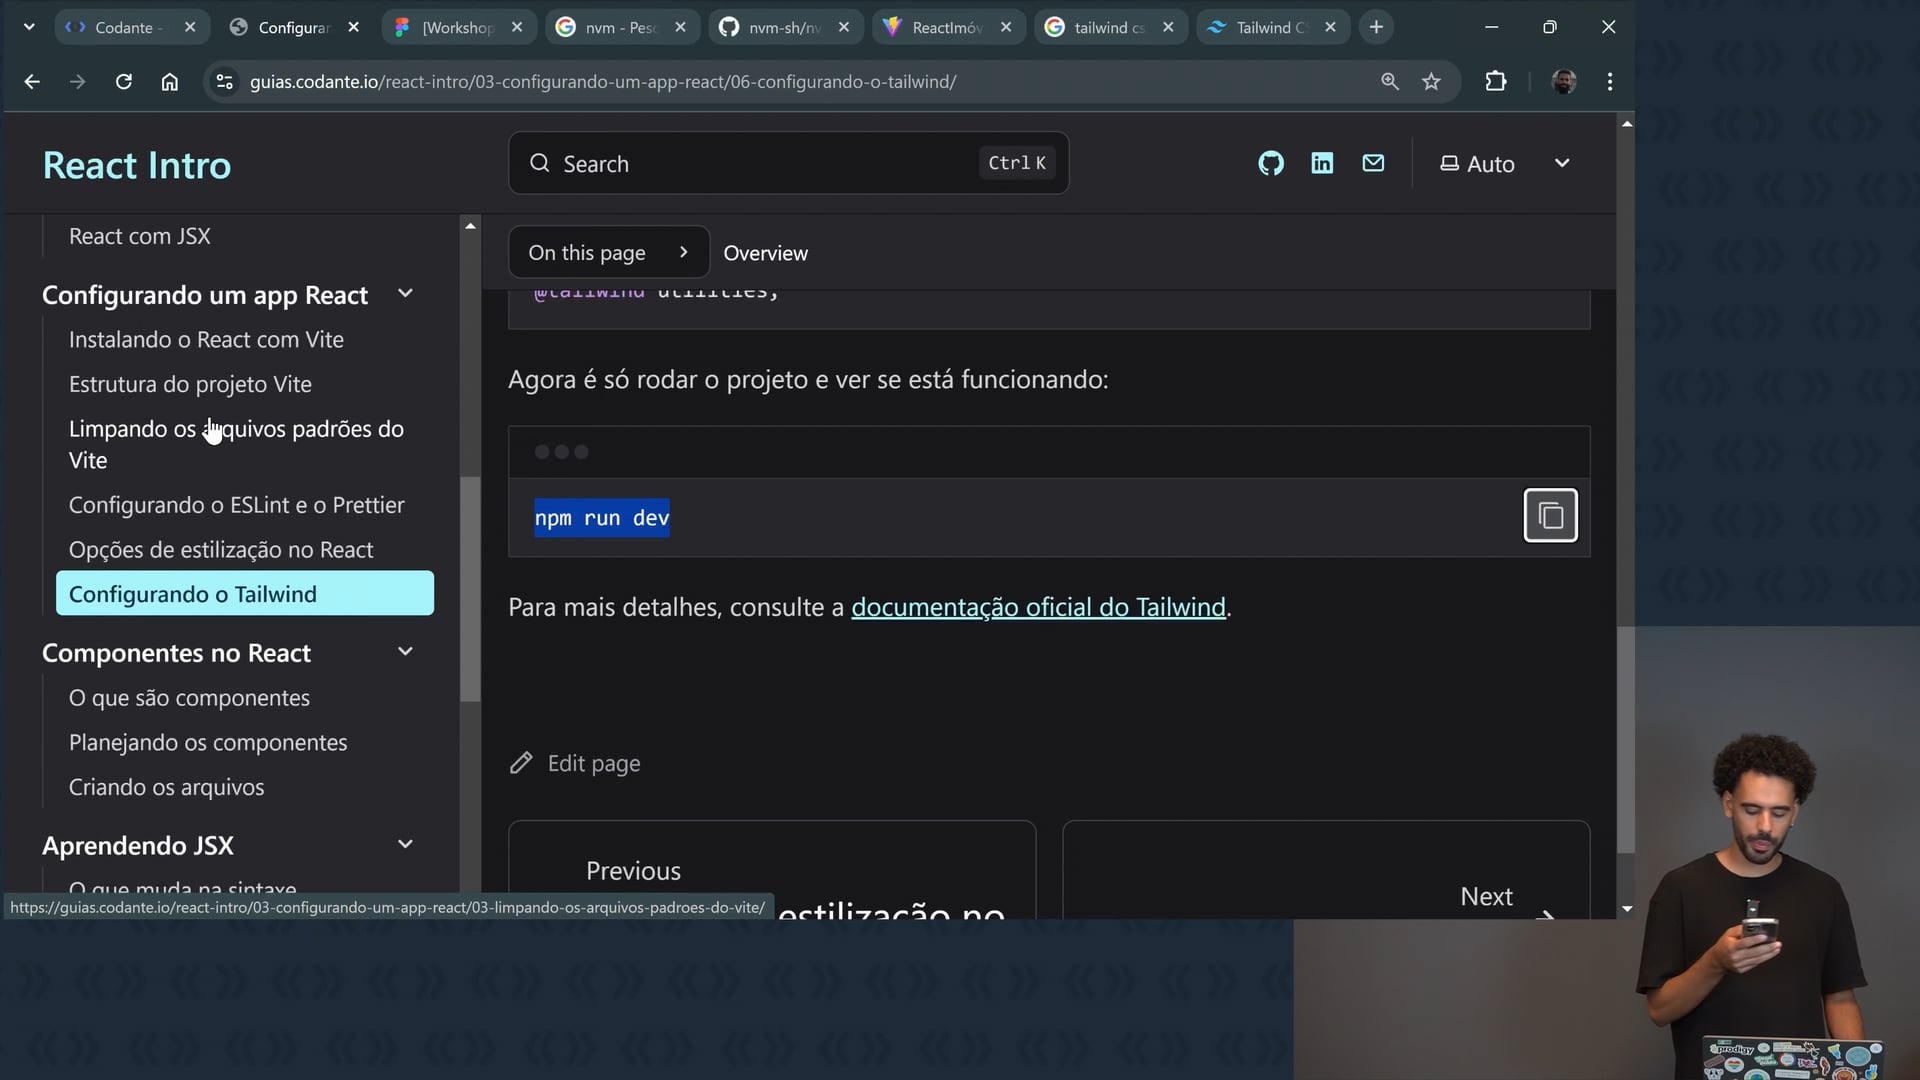Viewport: 1920px width, 1080px height.
Task: Open the zoom magnifier in address bar
Action: coord(1390,82)
